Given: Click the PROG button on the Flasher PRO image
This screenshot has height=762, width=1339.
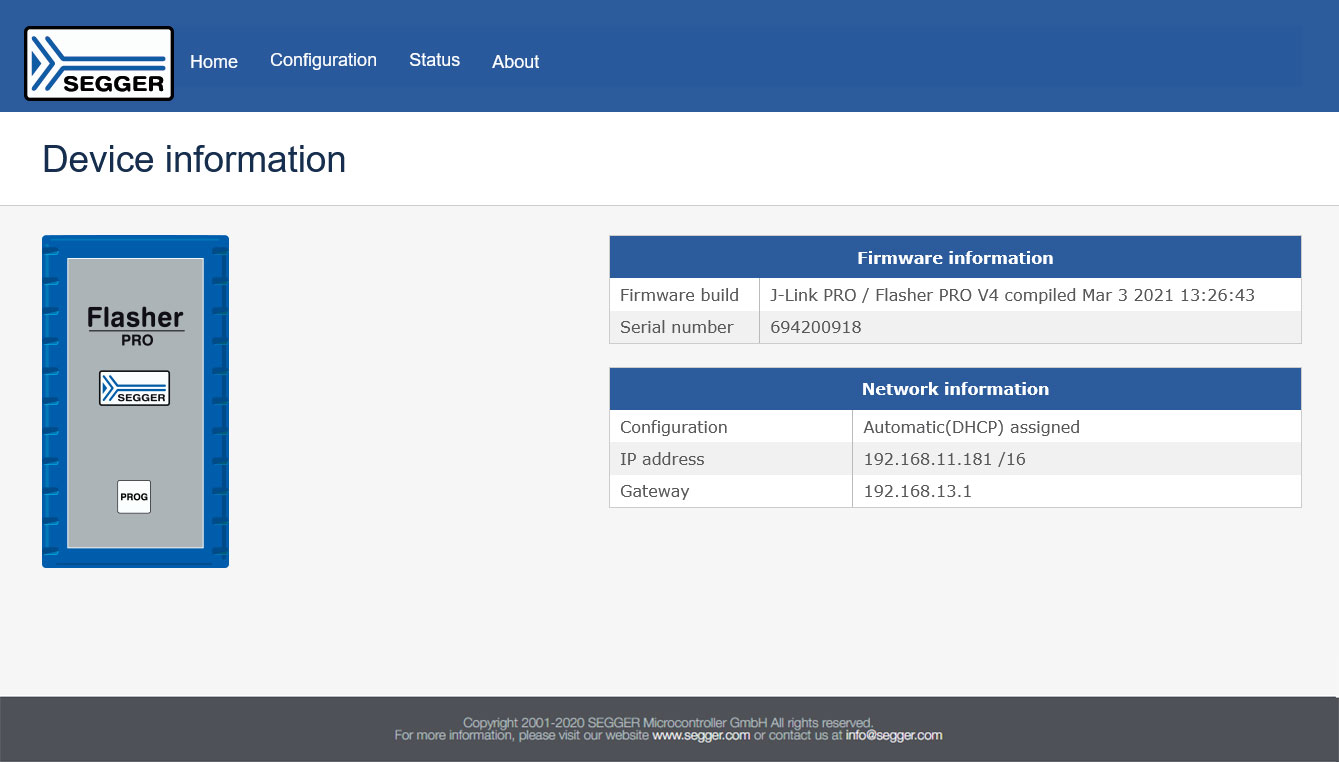Looking at the screenshot, I should tap(133, 496).
